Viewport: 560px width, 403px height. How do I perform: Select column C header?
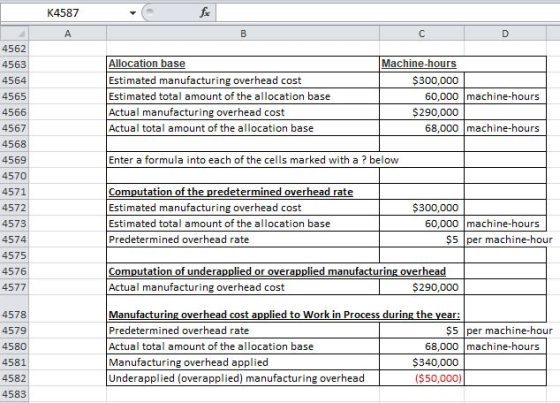pos(422,34)
